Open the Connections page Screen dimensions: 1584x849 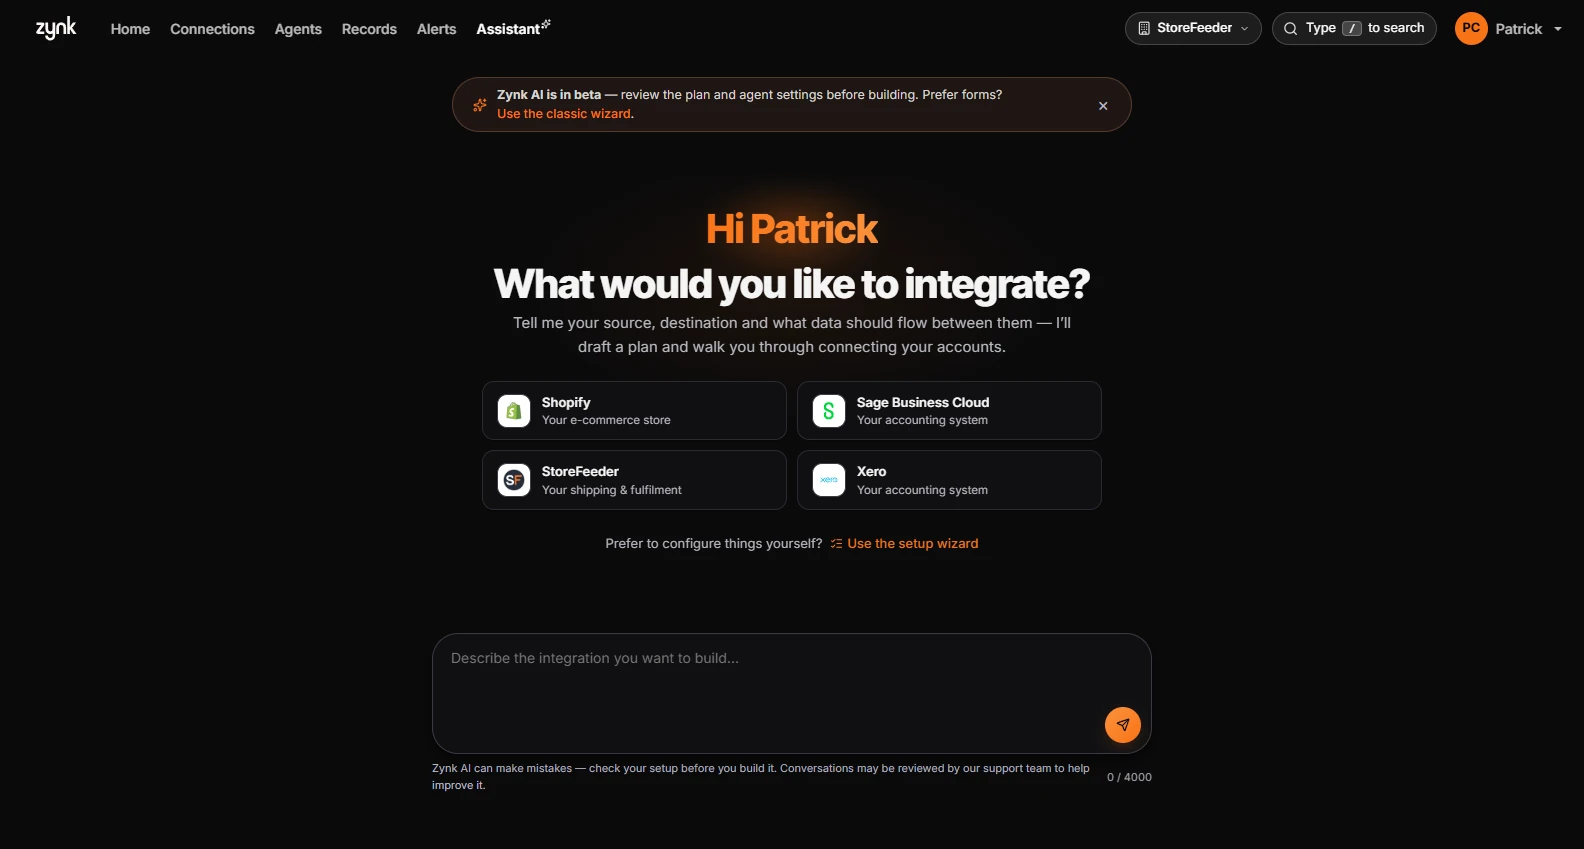(212, 29)
